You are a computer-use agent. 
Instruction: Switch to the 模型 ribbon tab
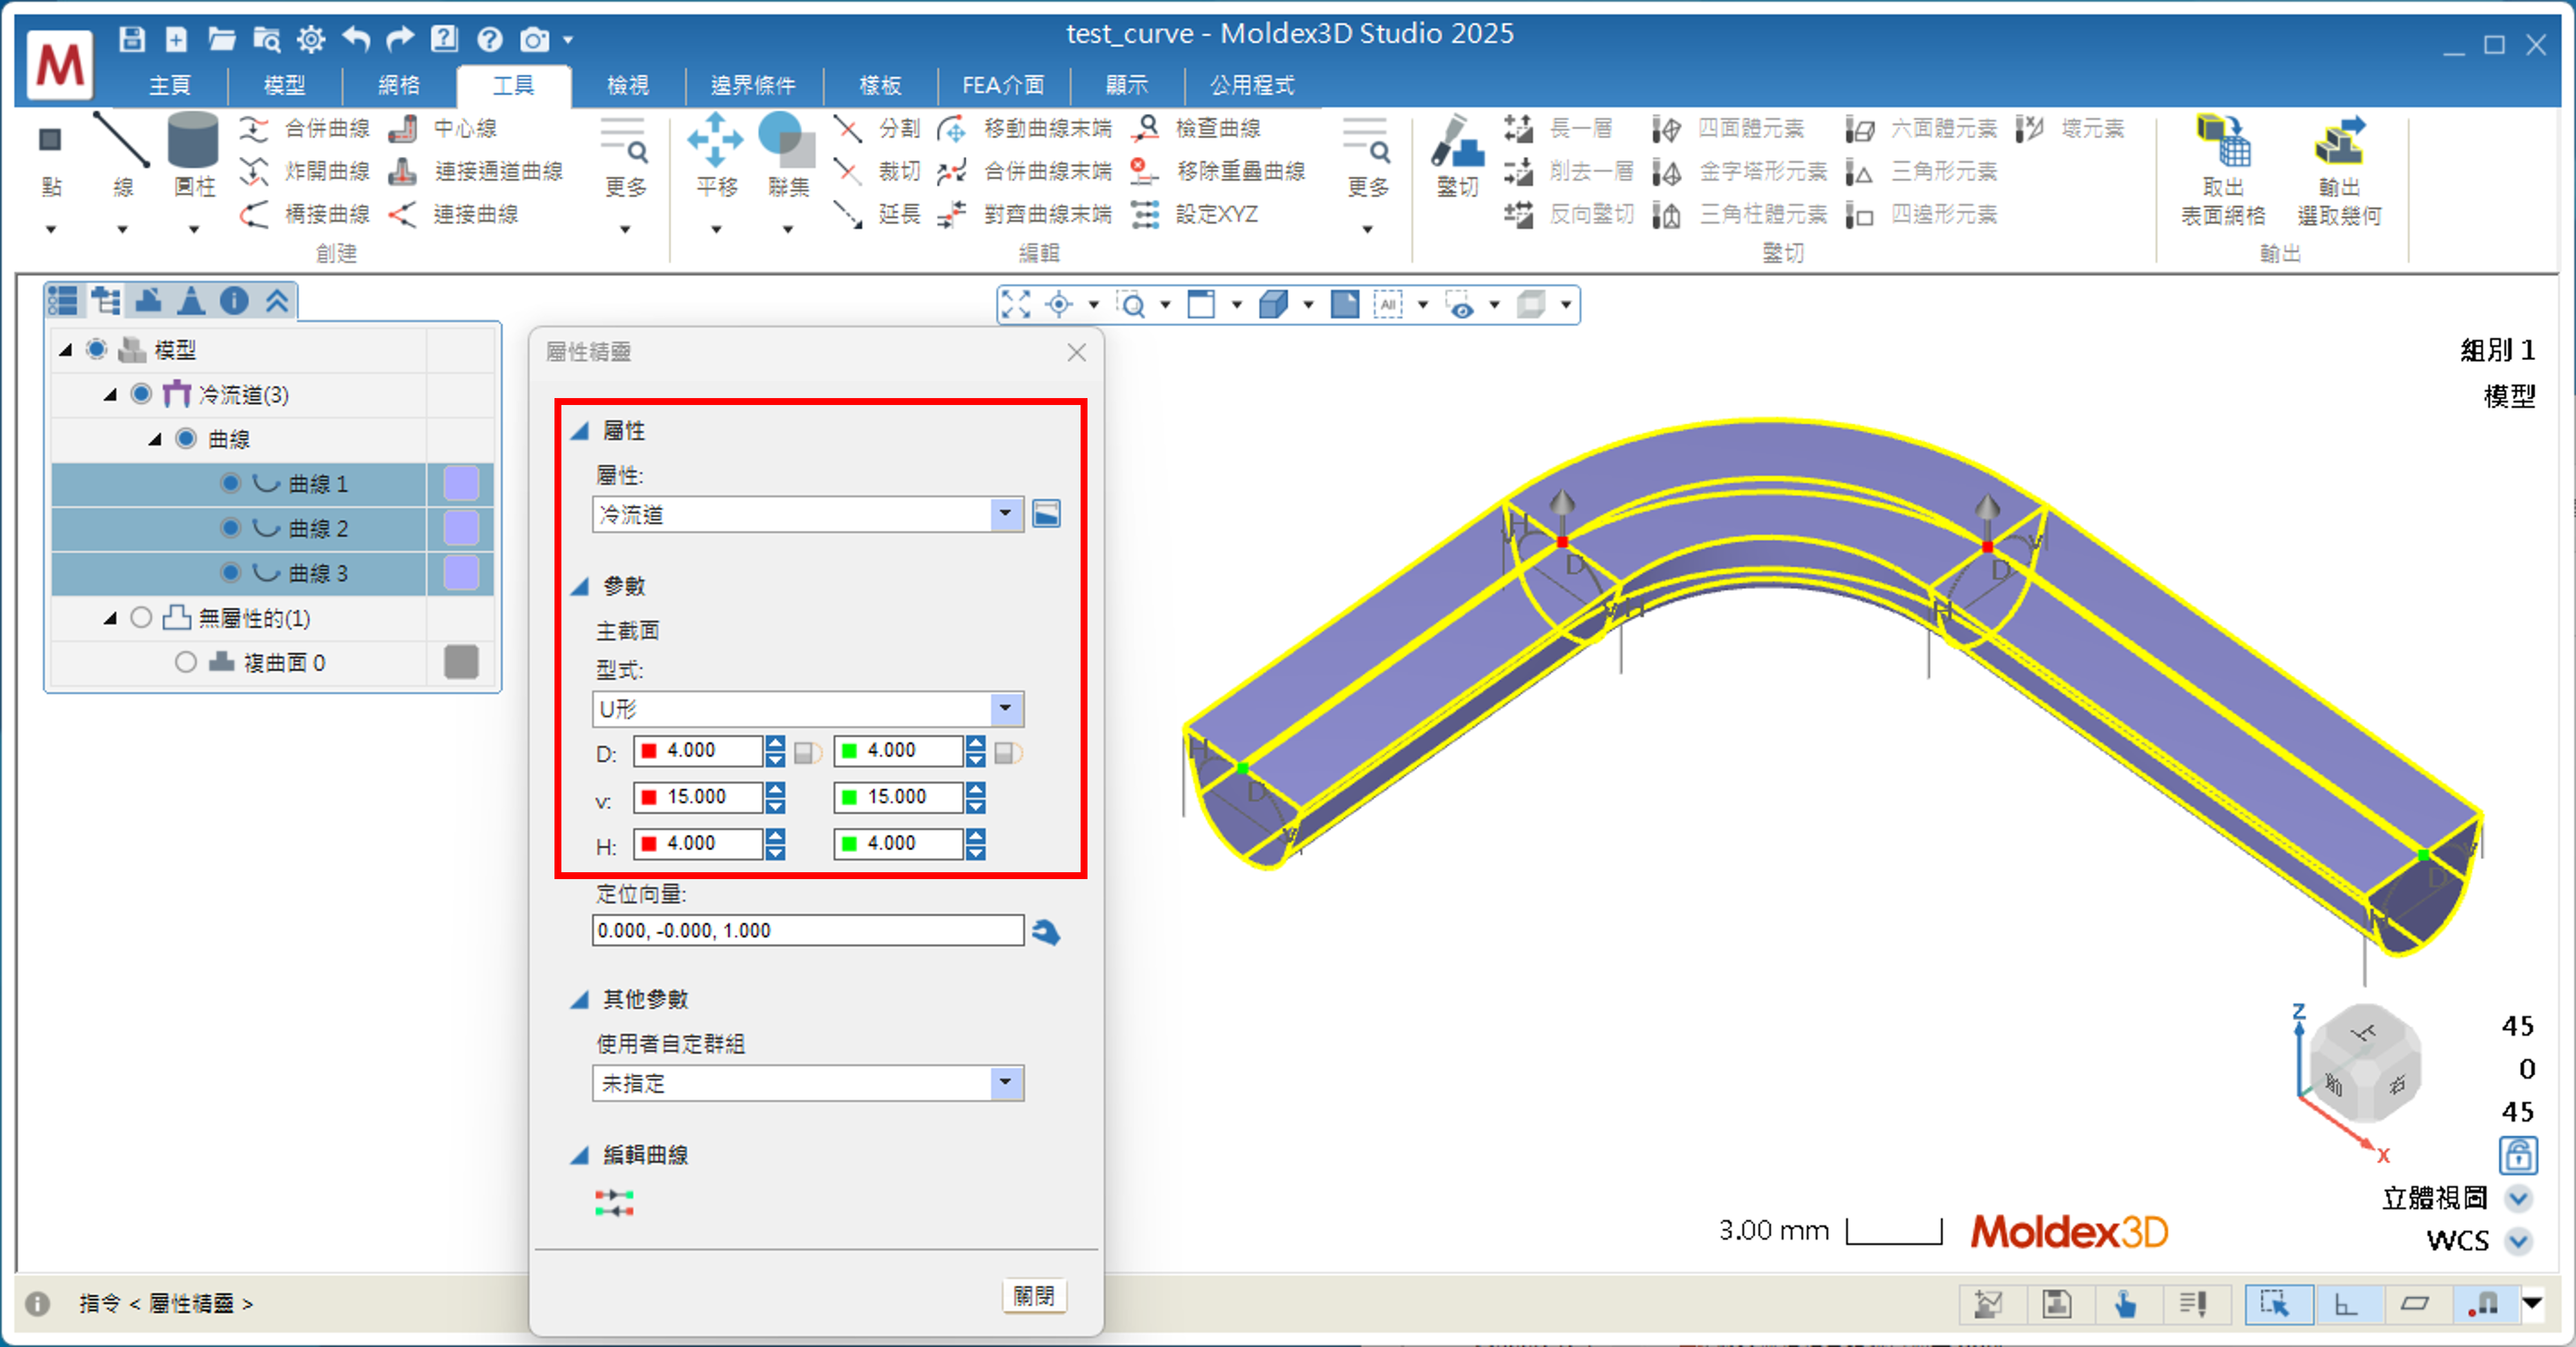[285, 85]
